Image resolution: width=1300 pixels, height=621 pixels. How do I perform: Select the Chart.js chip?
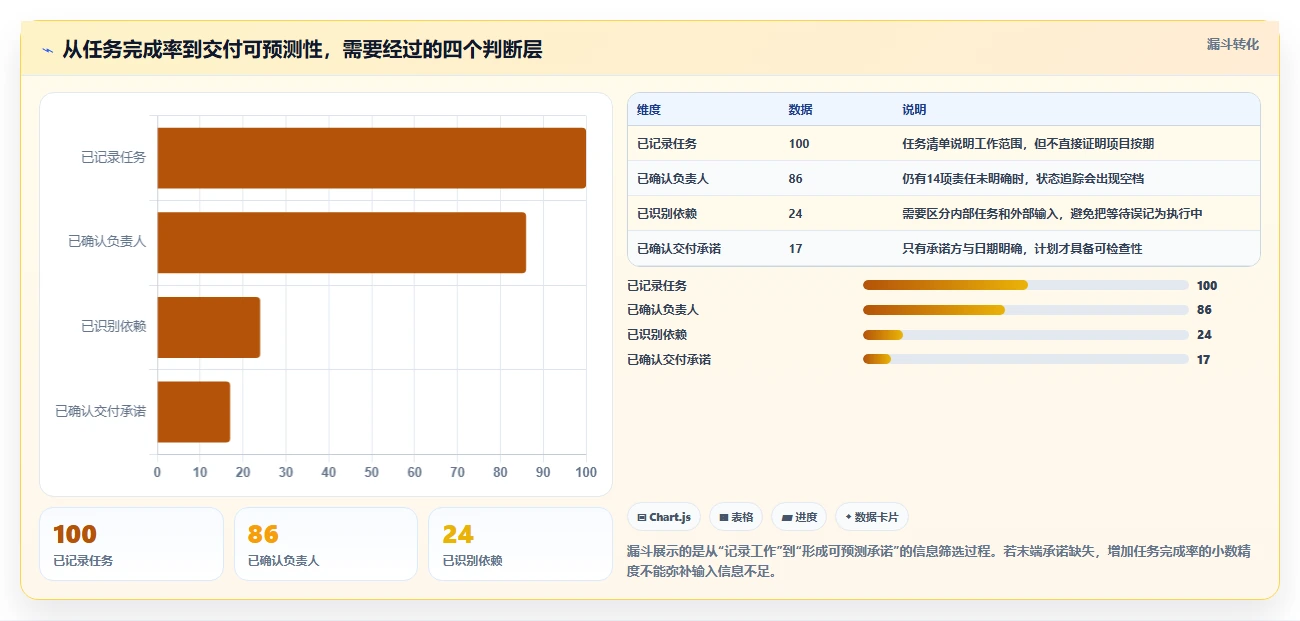pos(664,517)
